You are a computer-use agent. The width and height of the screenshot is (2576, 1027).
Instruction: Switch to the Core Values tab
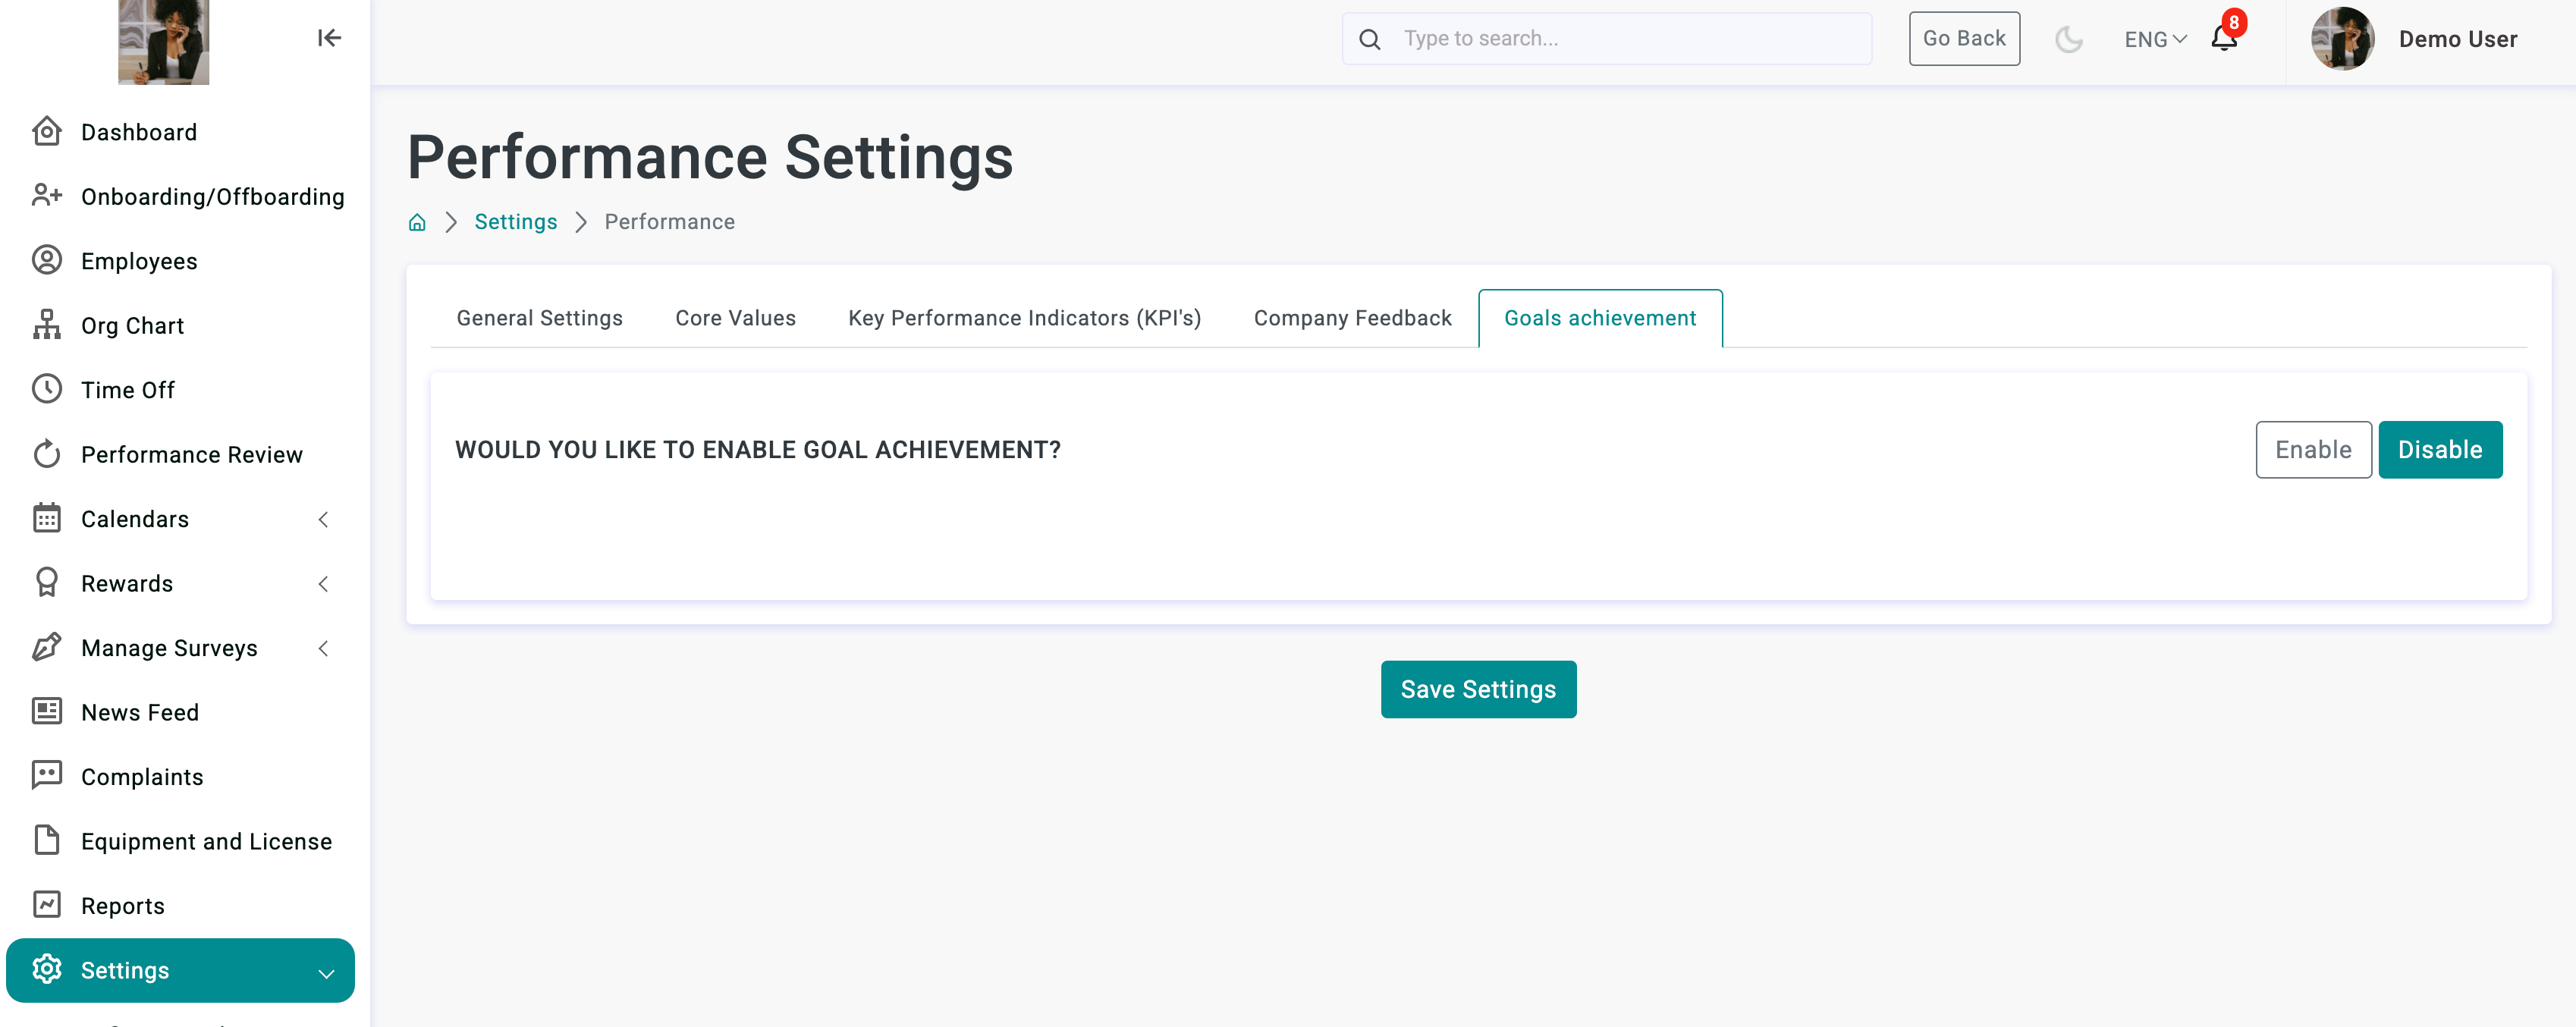coord(736,318)
